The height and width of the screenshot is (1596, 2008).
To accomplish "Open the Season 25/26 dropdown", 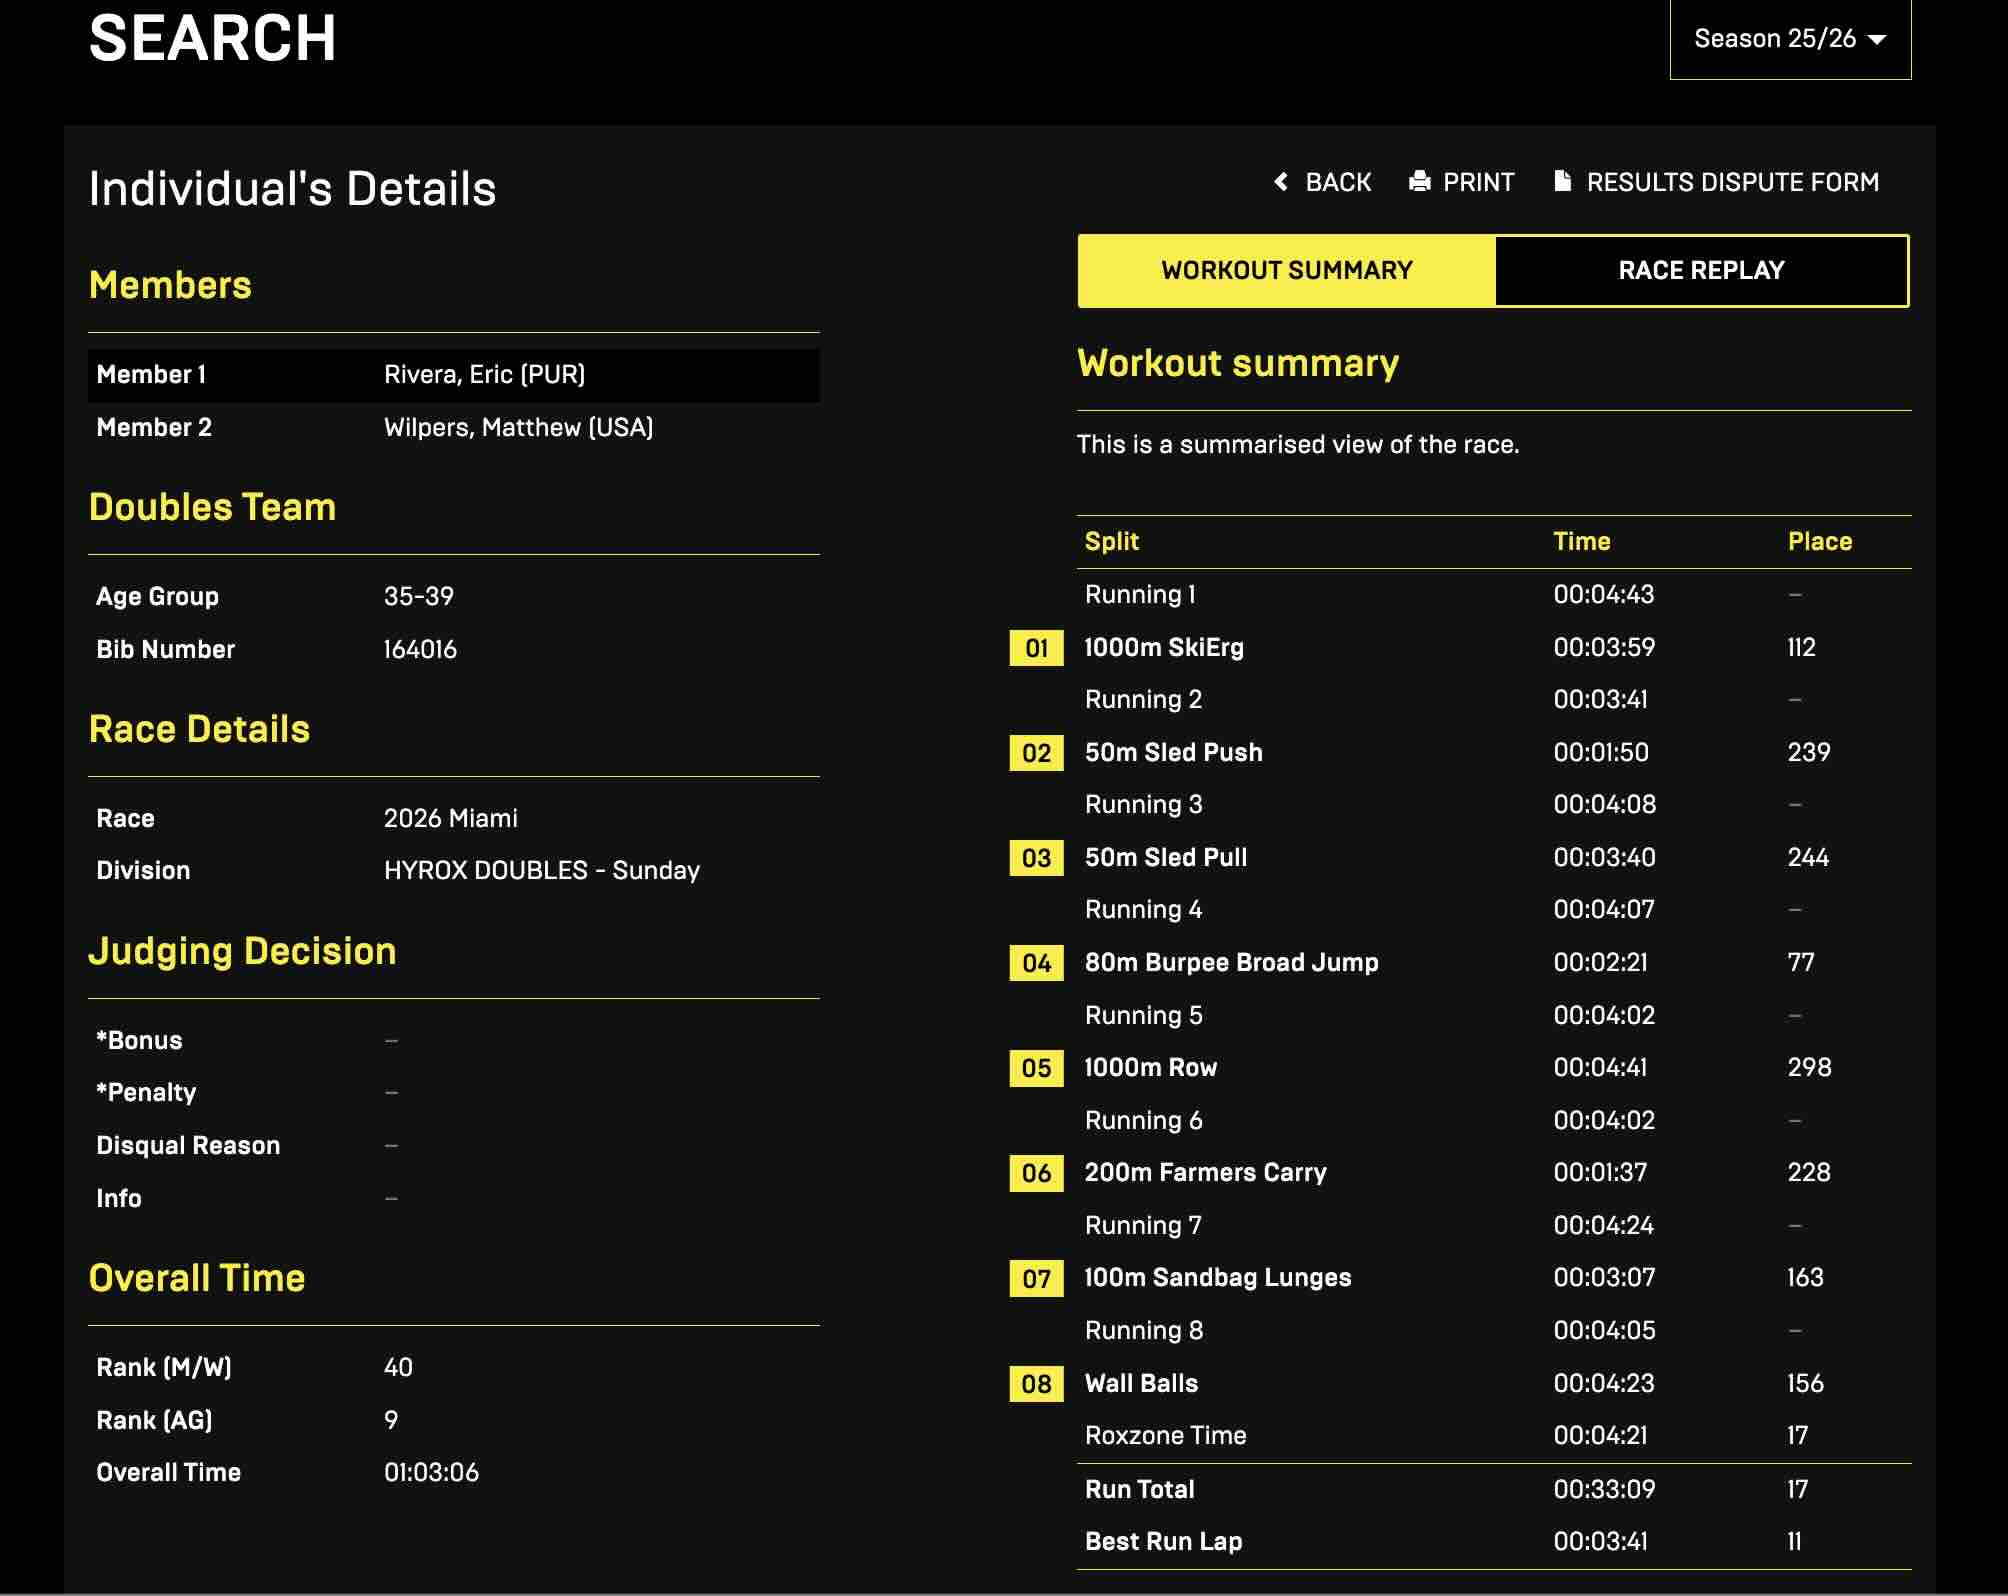I will coord(1774,39).
